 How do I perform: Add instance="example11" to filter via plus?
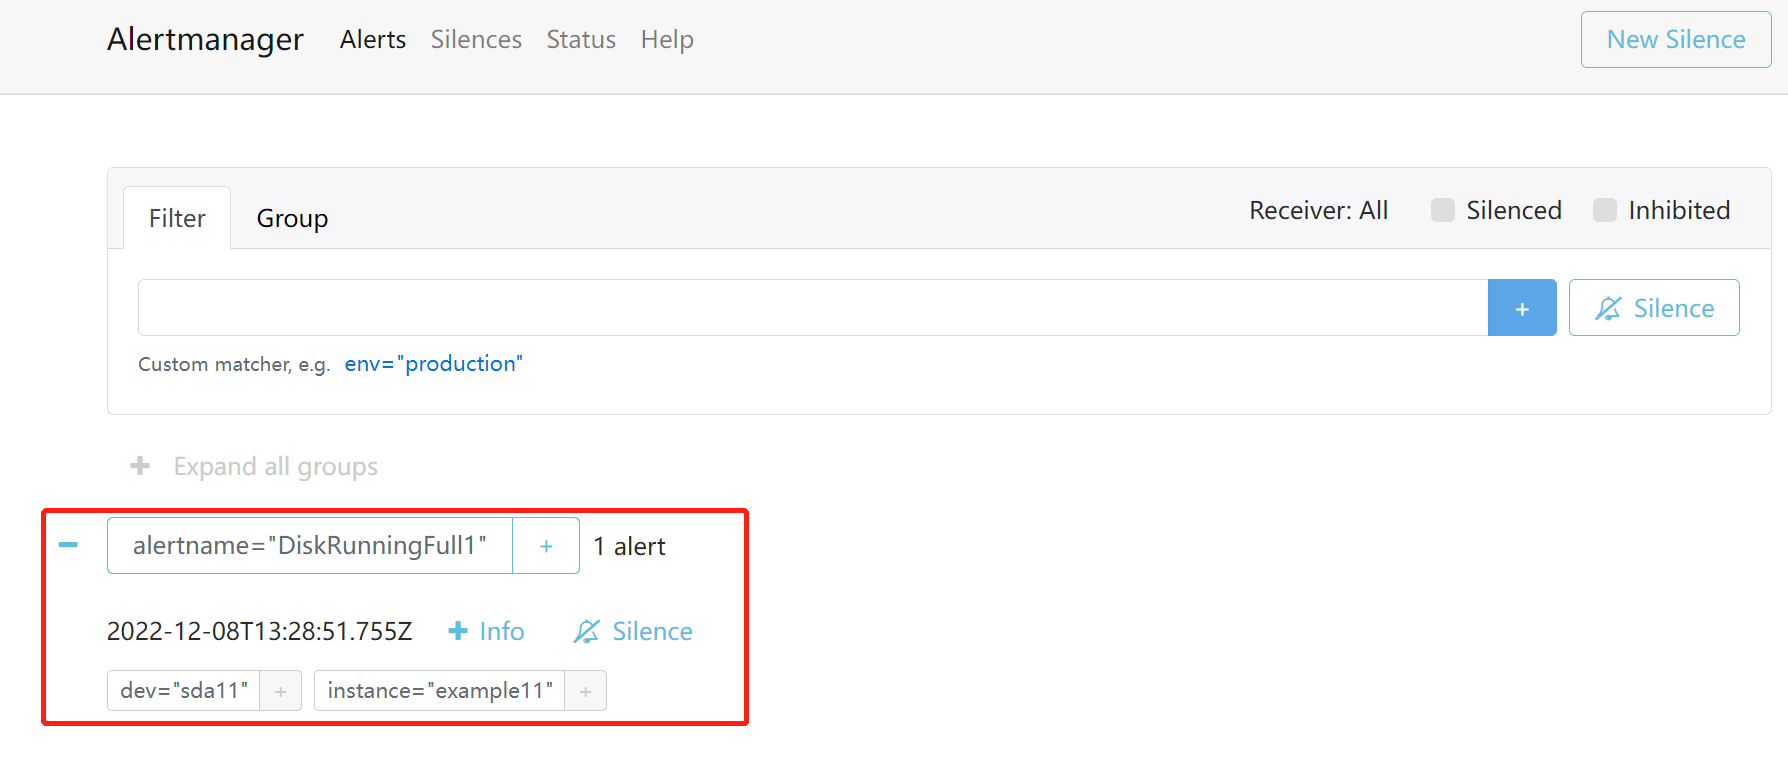click(586, 691)
